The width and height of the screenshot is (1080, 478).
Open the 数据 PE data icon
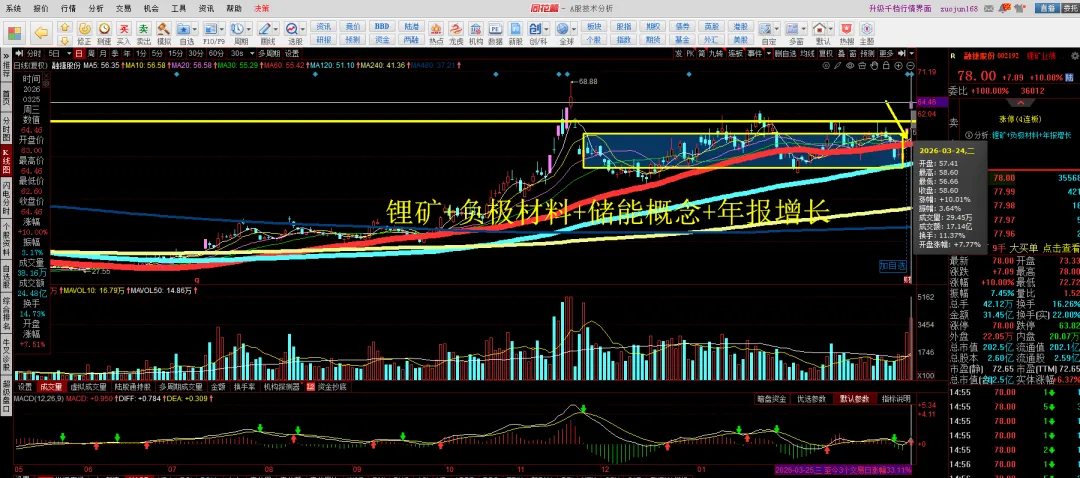[x=495, y=29]
